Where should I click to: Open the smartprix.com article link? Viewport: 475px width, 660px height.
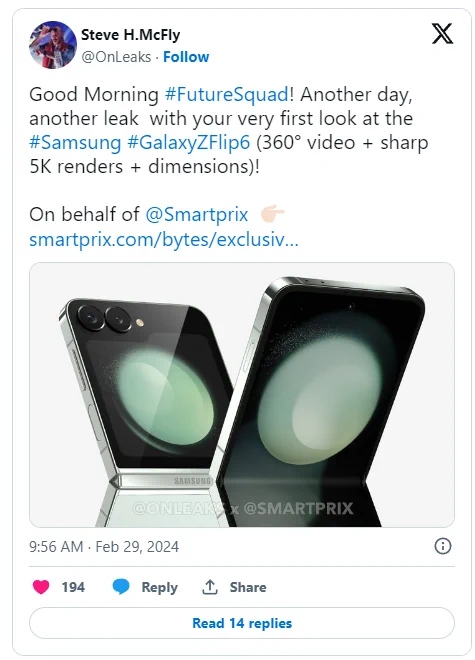pyautogui.click(x=164, y=240)
